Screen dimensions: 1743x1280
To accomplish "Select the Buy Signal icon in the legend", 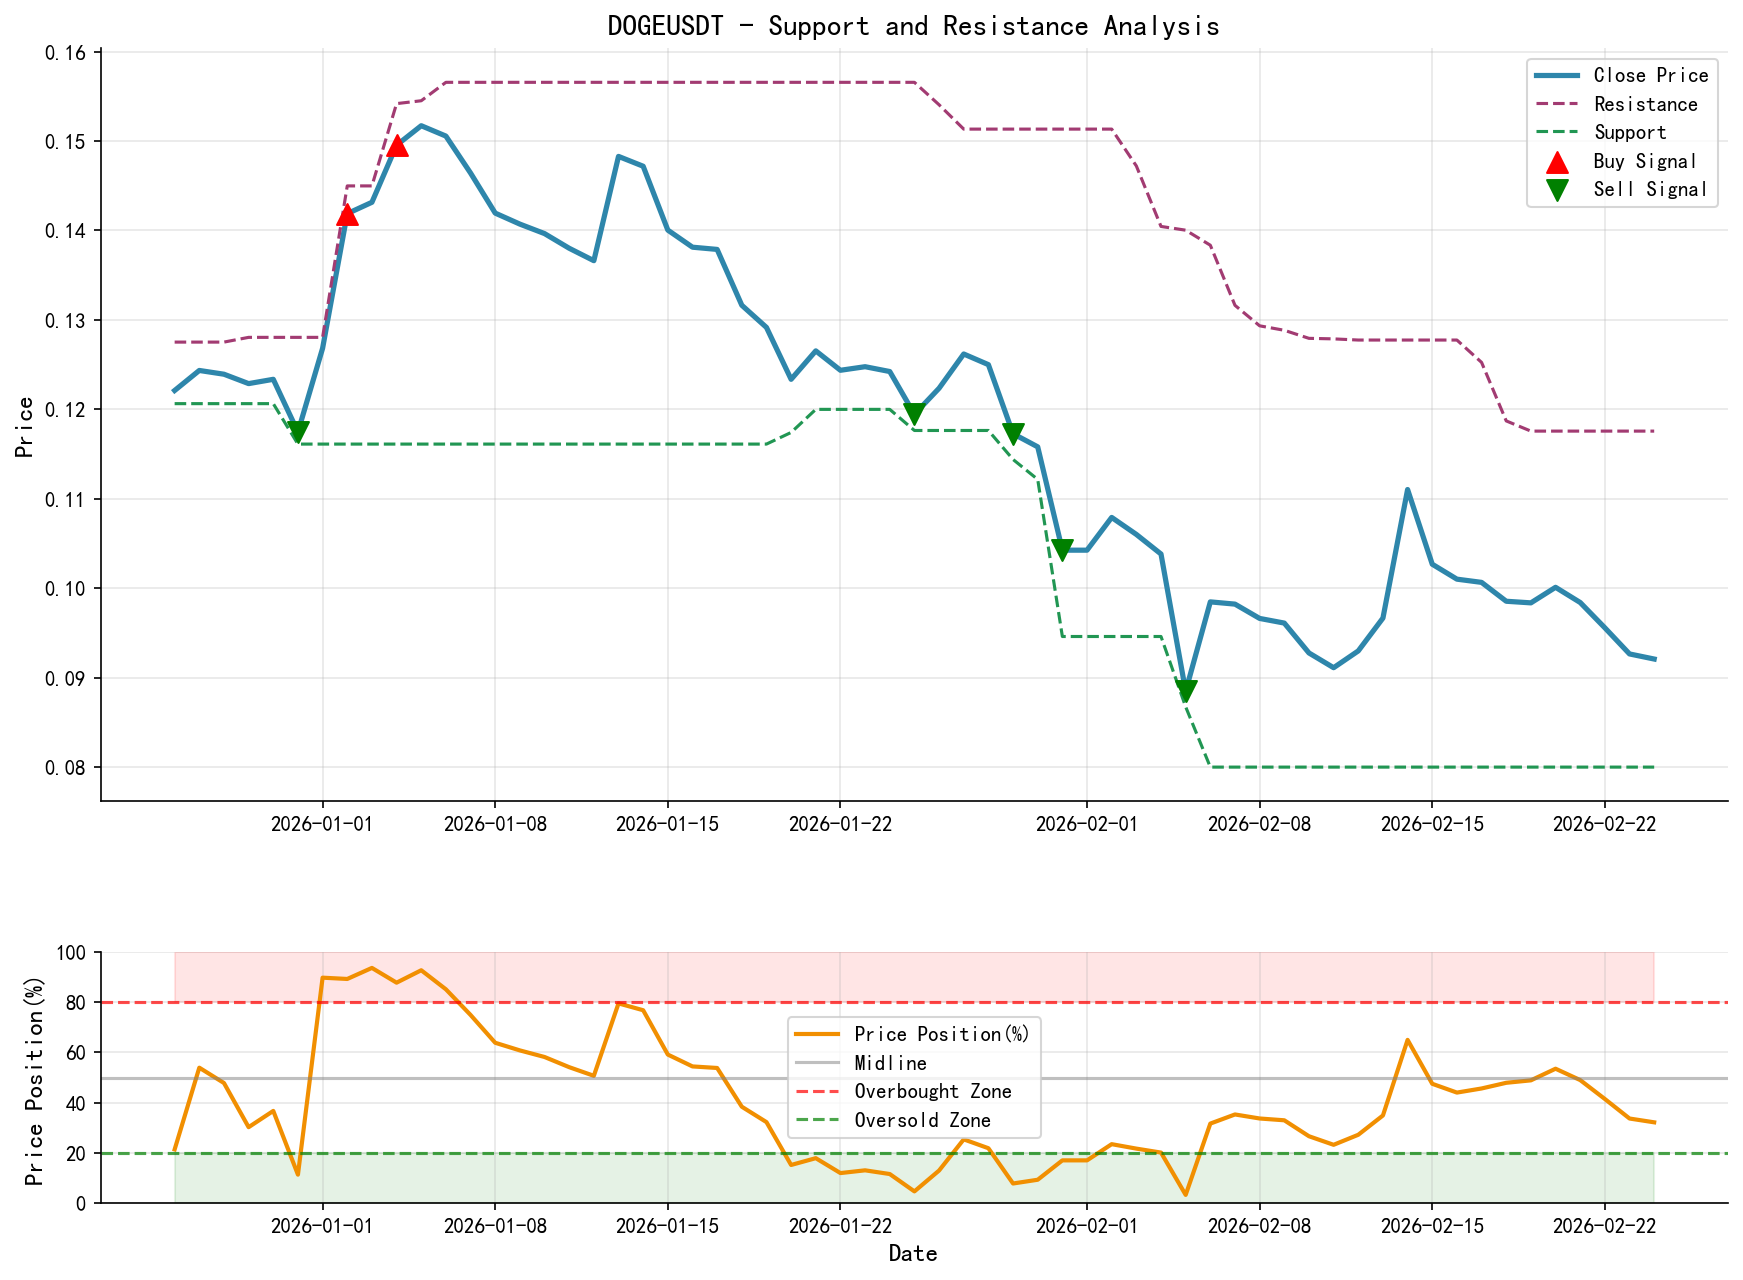I will coord(1556,160).
